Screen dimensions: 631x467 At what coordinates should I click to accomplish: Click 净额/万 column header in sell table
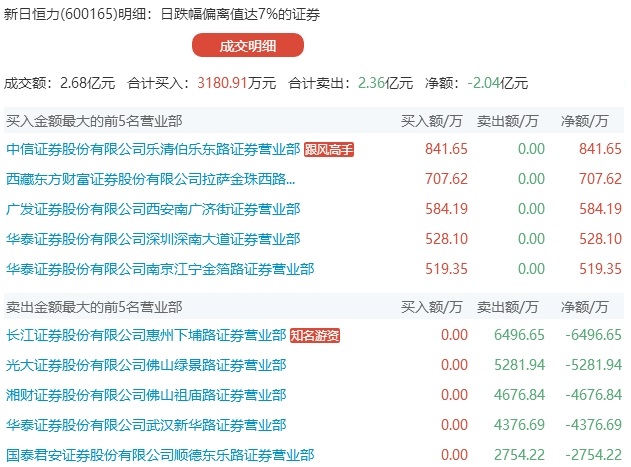coord(584,307)
